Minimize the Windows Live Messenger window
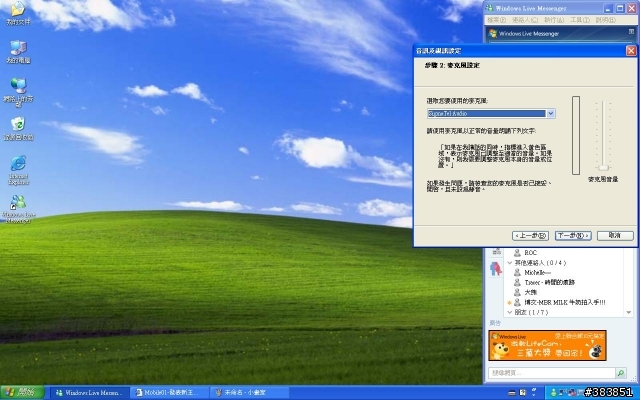This screenshot has width=640, height=400. (x=609, y=8)
